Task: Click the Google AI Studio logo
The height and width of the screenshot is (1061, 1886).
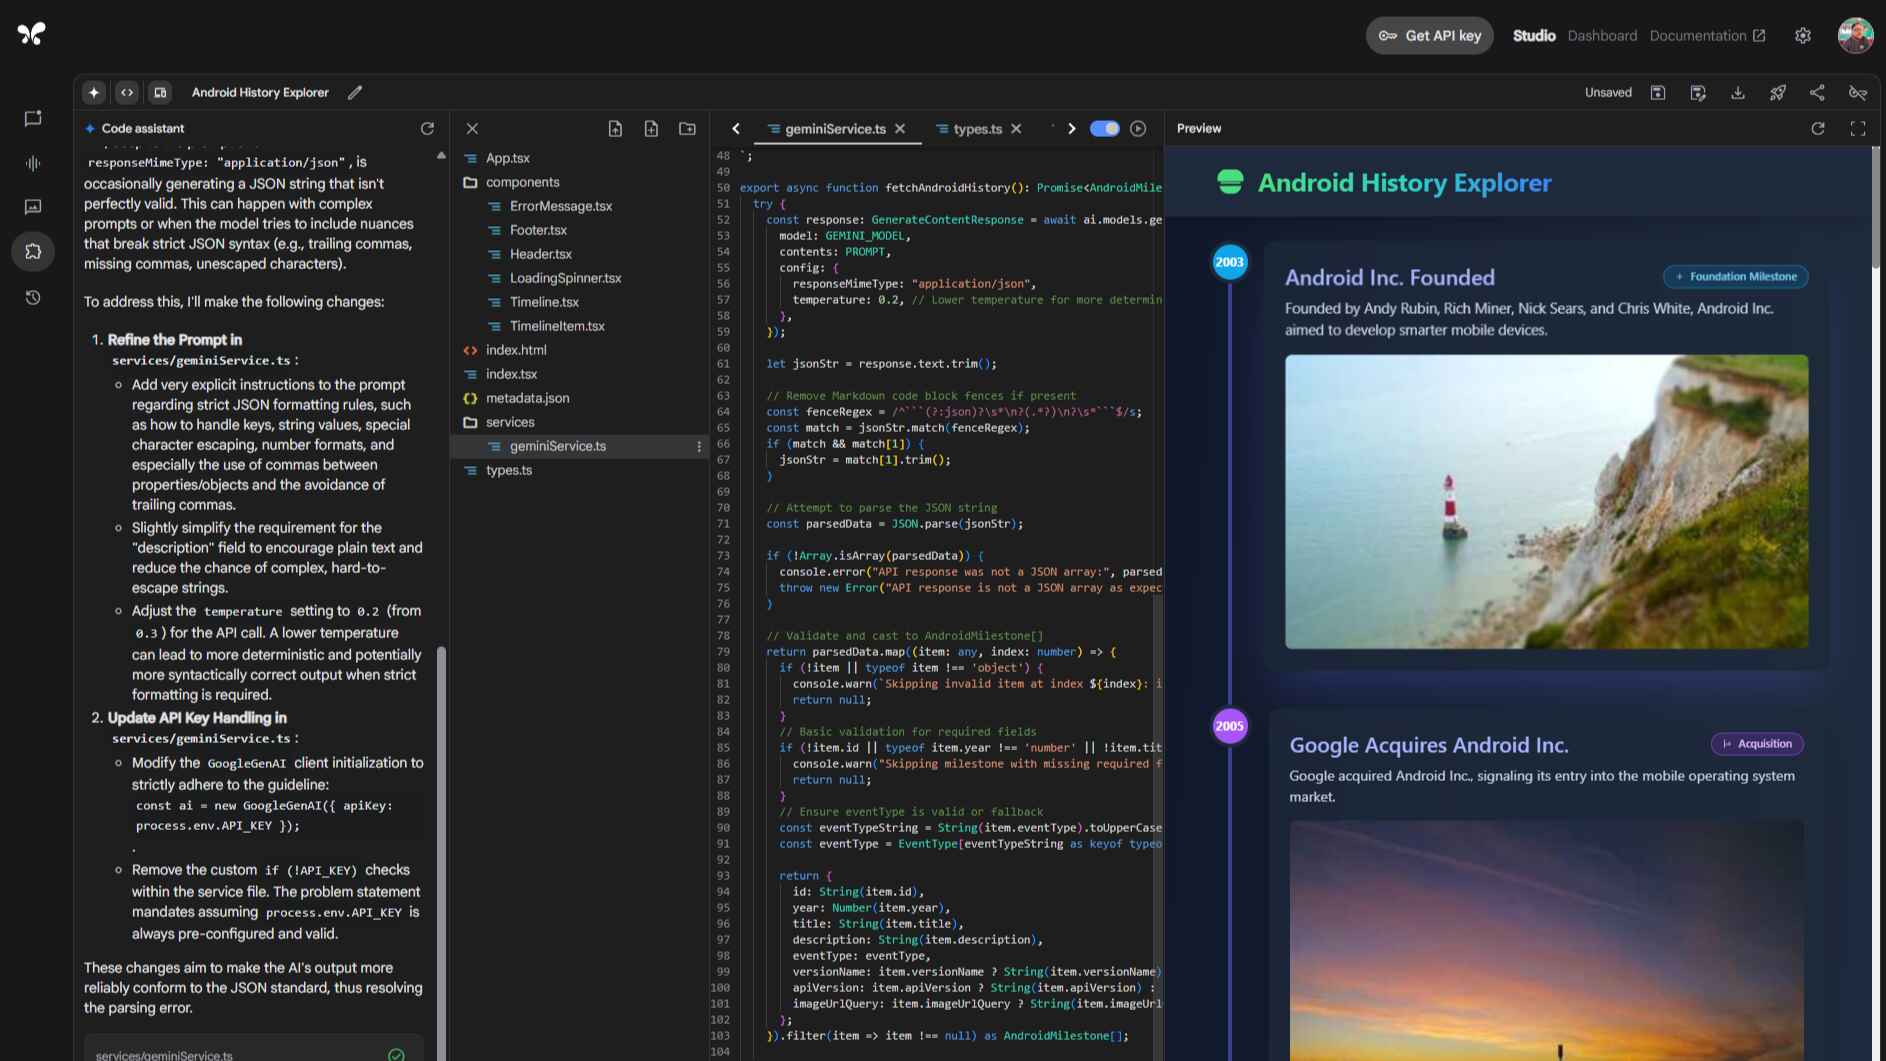Action: pos(31,34)
